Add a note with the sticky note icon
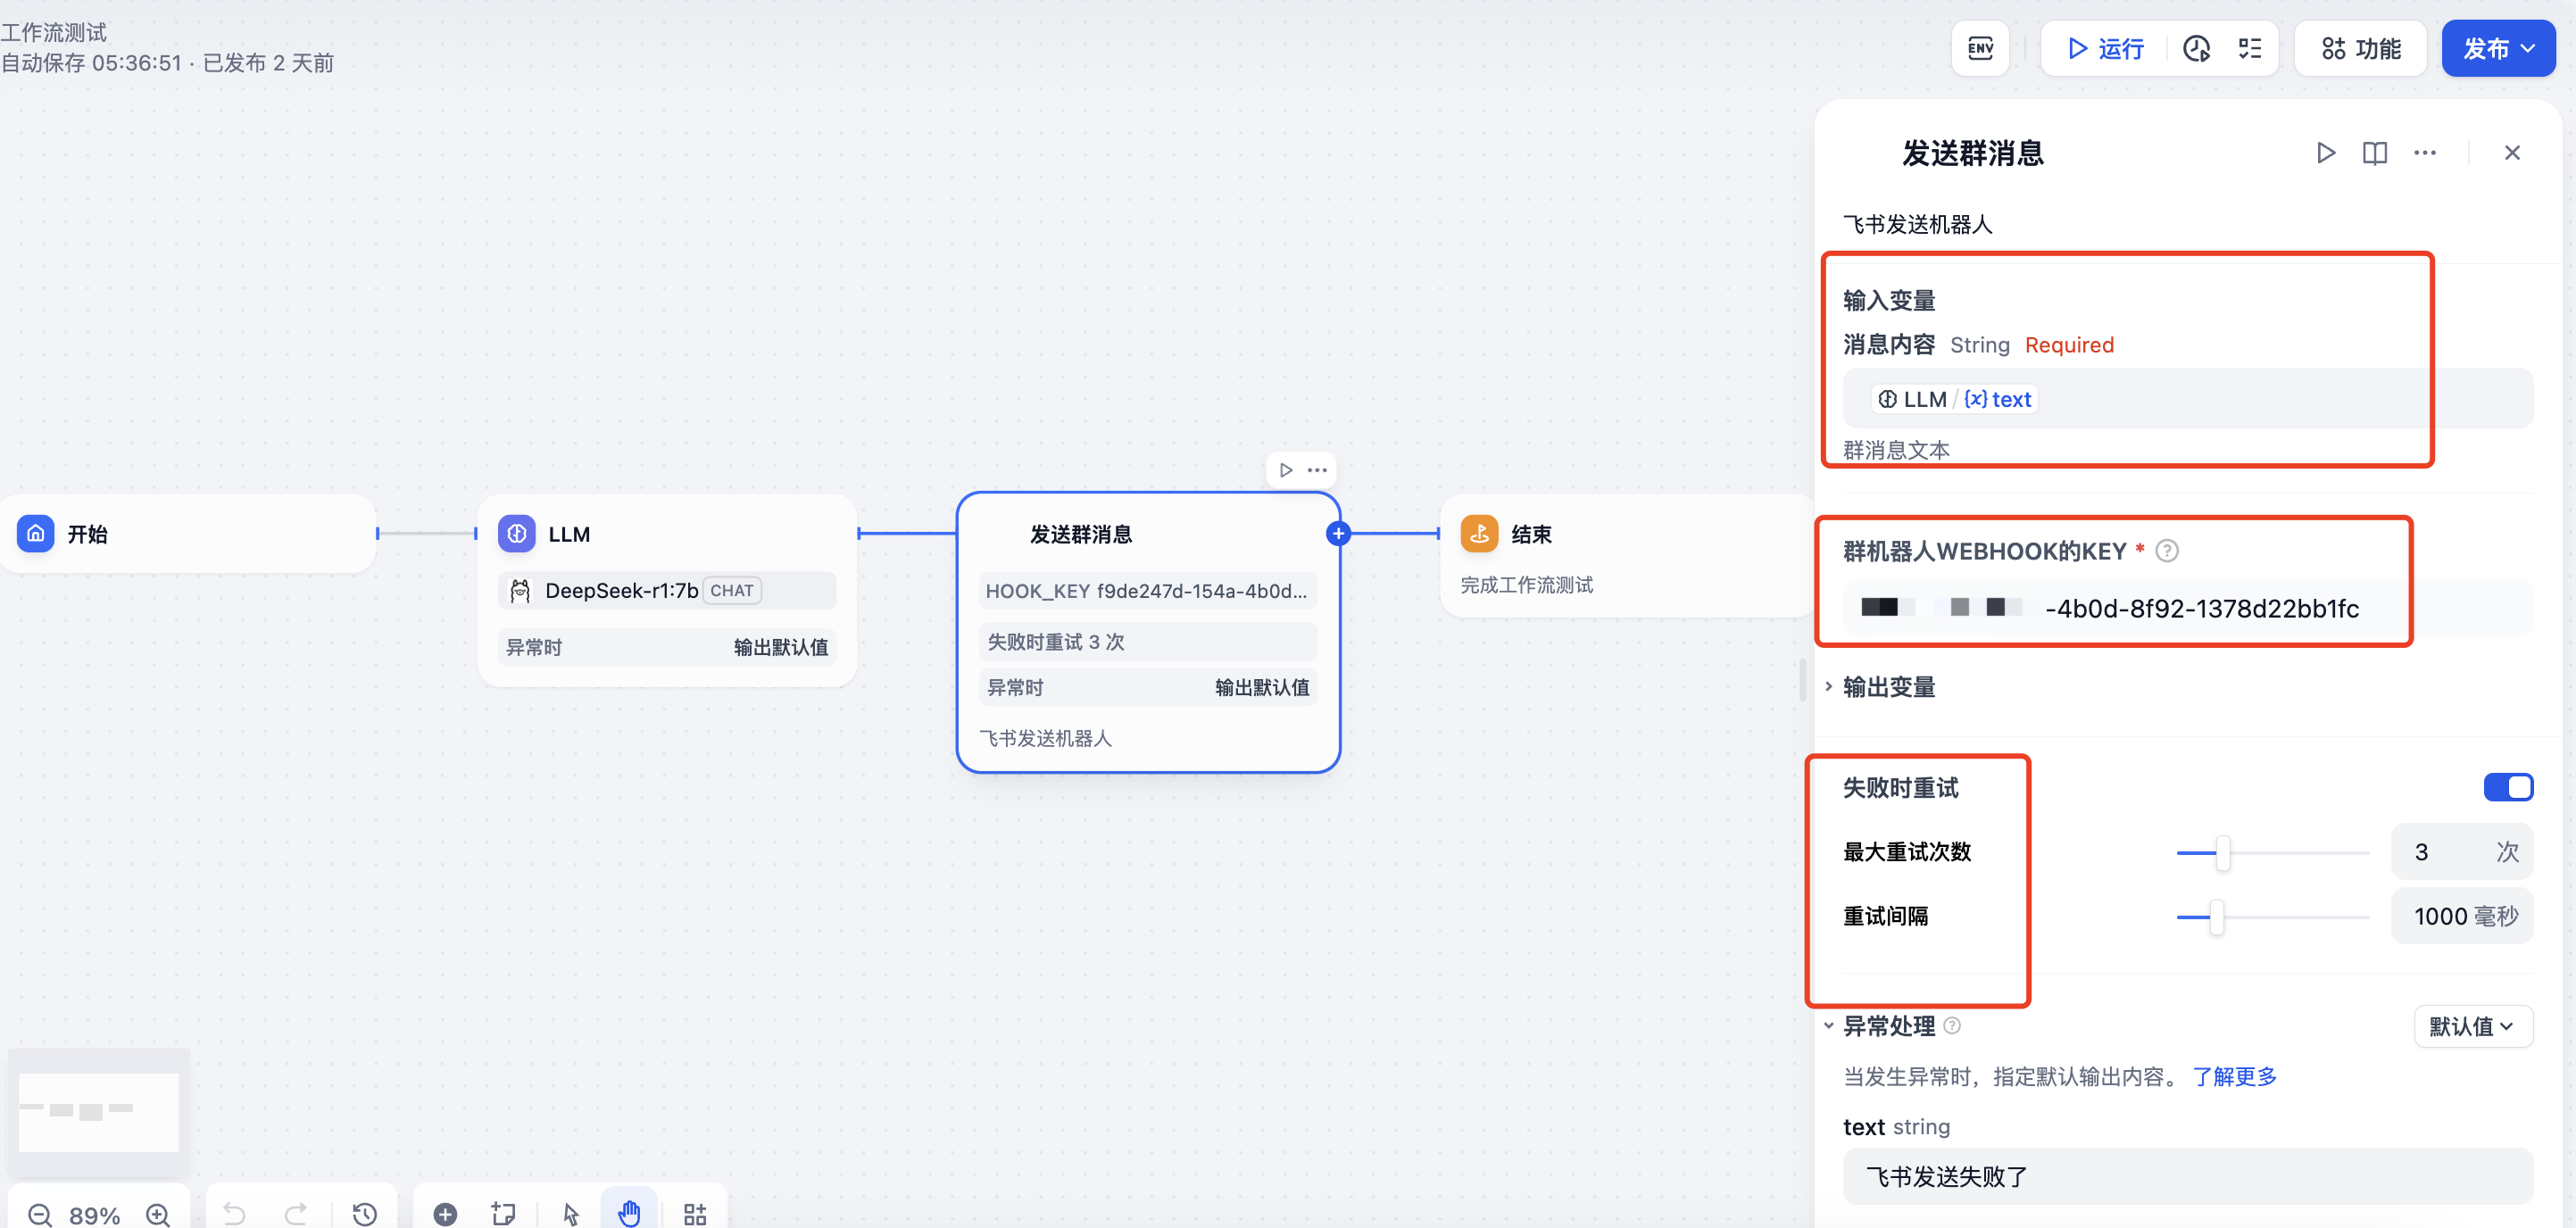2576x1228 pixels. click(x=503, y=1214)
